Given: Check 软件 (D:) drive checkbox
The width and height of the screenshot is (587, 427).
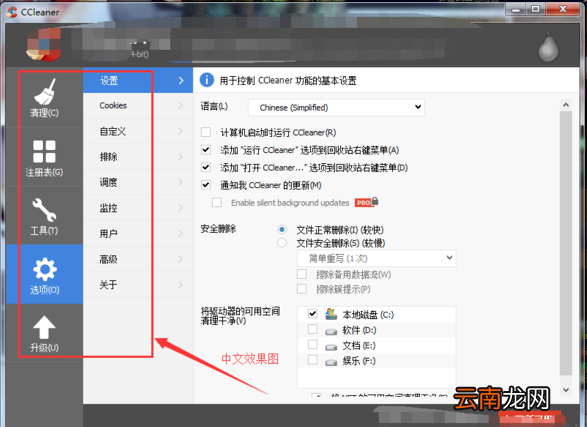Looking at the screenshot, I should click(313, 329).
